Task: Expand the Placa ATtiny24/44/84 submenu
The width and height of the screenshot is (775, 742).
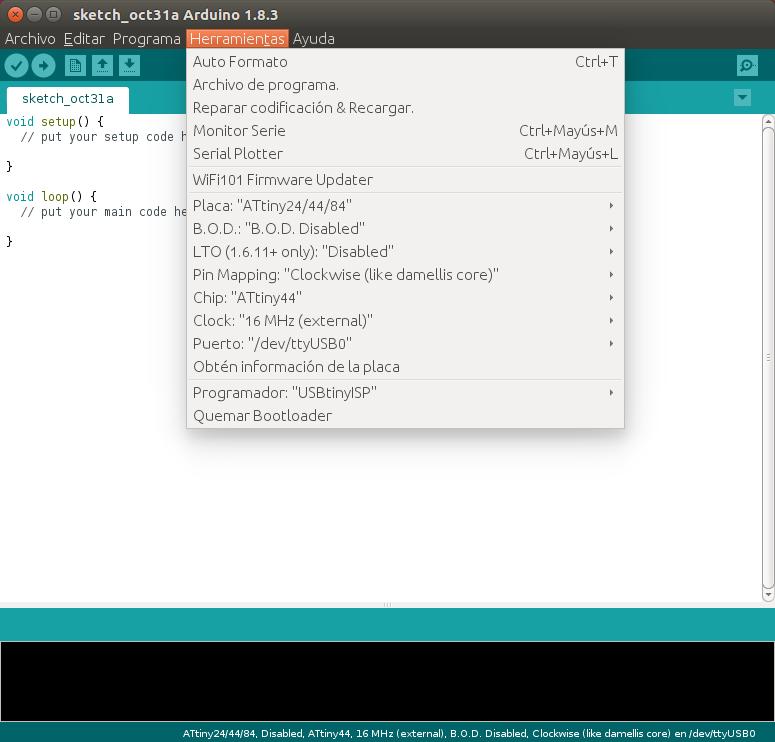Action: click(405, 206)
